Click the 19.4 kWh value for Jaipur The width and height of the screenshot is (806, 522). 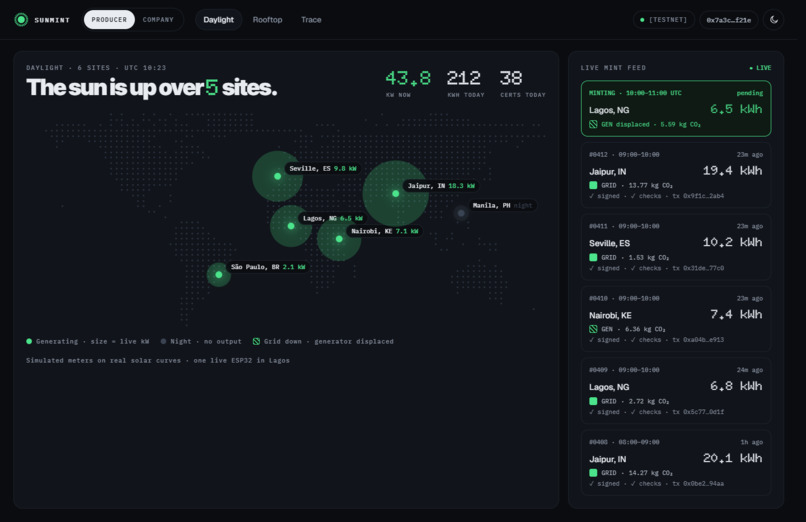732,171
